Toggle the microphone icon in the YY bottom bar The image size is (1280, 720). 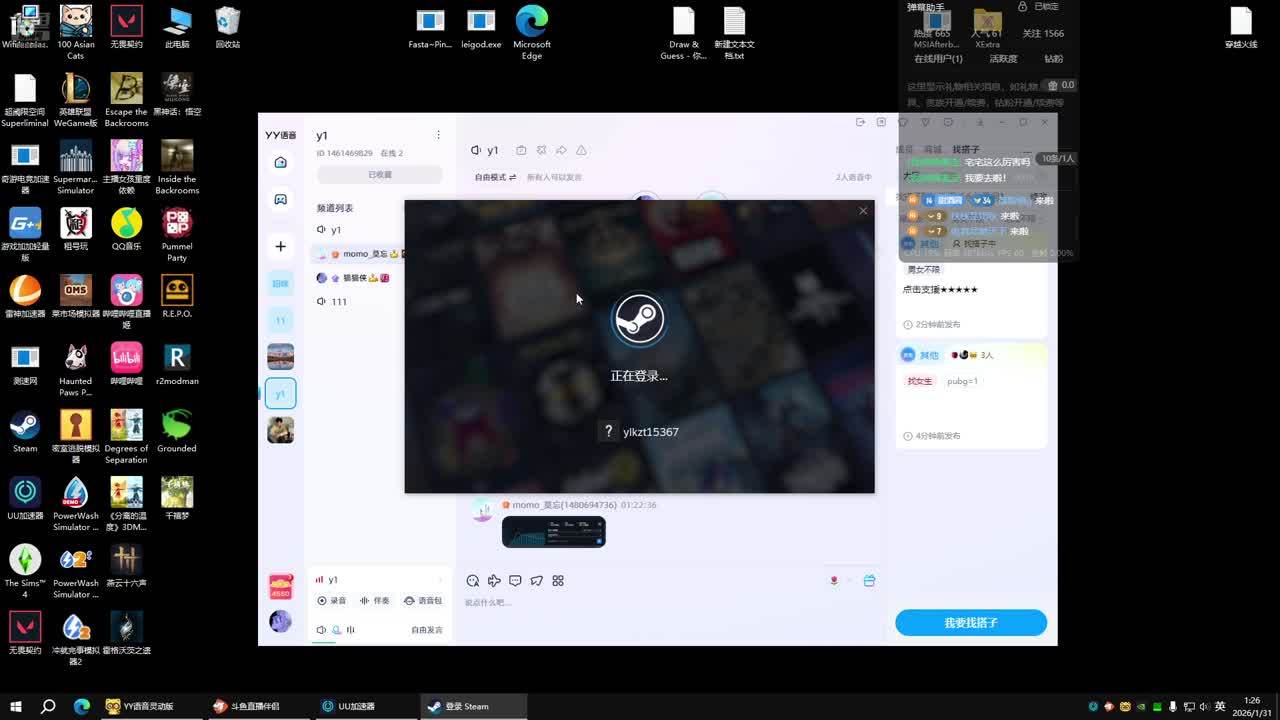coord(337,630)
